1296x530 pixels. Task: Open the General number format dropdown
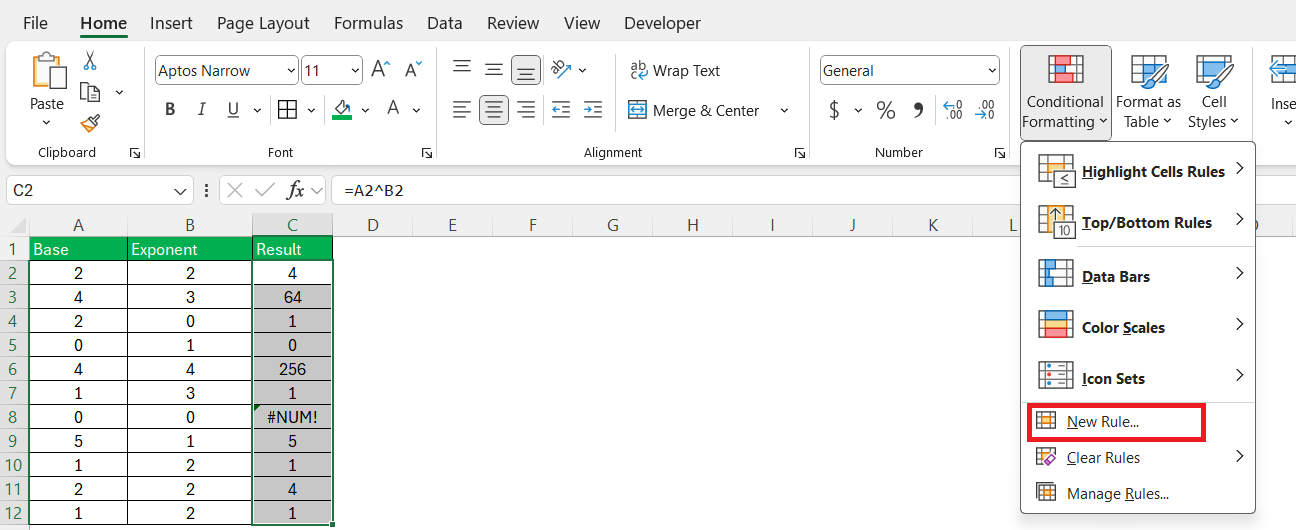(x=910, y=70)
